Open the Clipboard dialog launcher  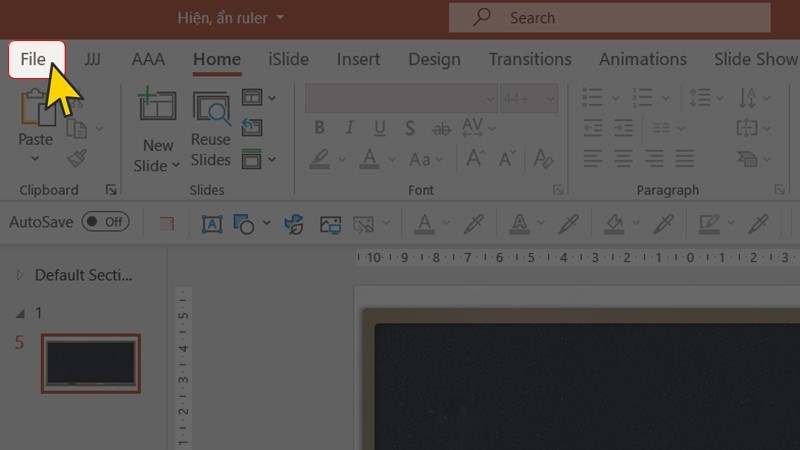click(x=111, y=190)
